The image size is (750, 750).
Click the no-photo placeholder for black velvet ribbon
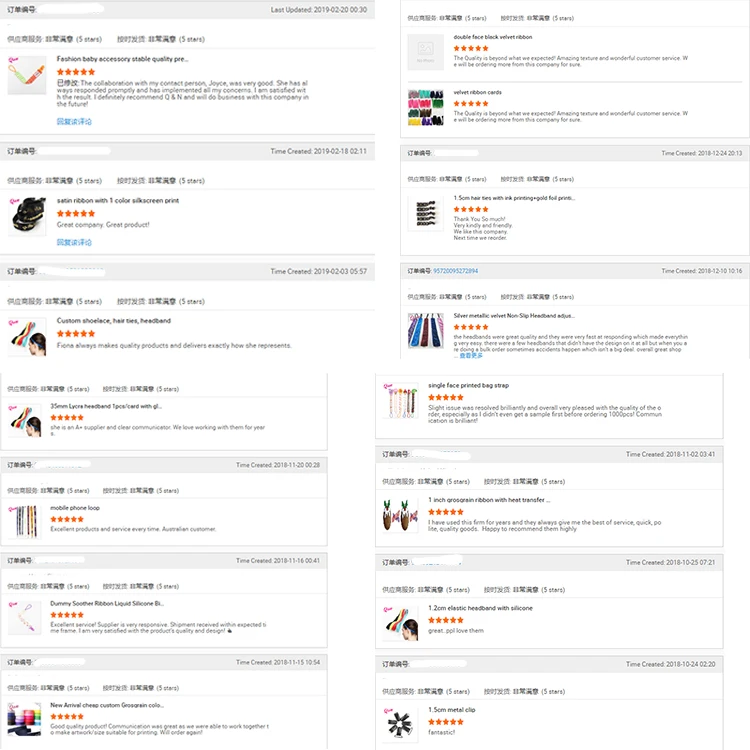coord(426,53)
